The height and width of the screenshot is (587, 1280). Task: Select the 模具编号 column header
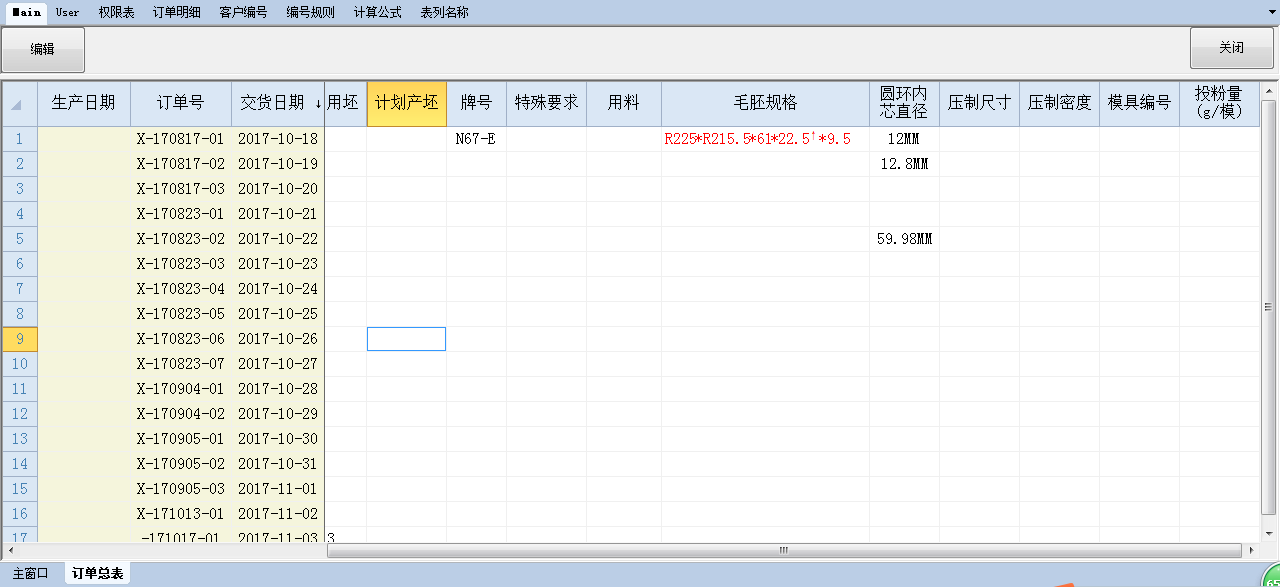tap(1139, 104)
